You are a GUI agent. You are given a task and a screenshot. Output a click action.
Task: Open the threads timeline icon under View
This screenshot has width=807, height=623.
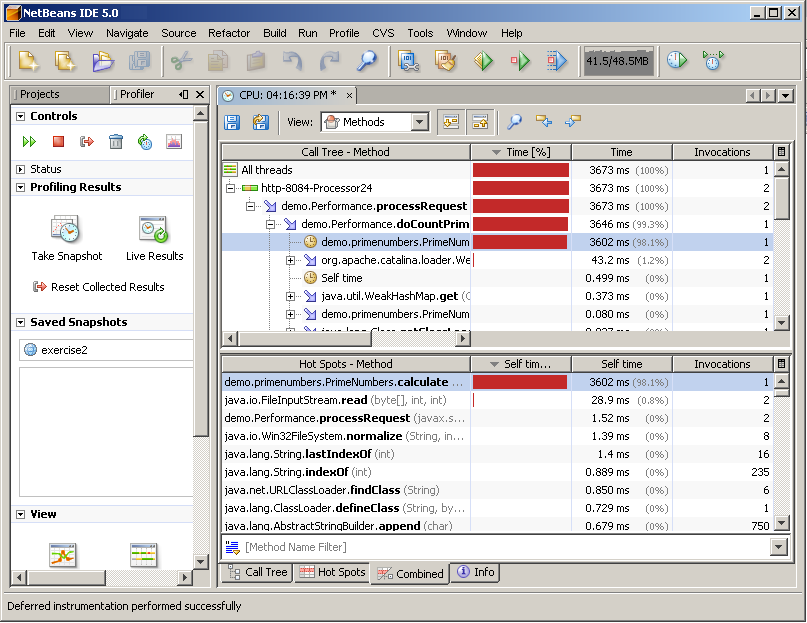144,555
